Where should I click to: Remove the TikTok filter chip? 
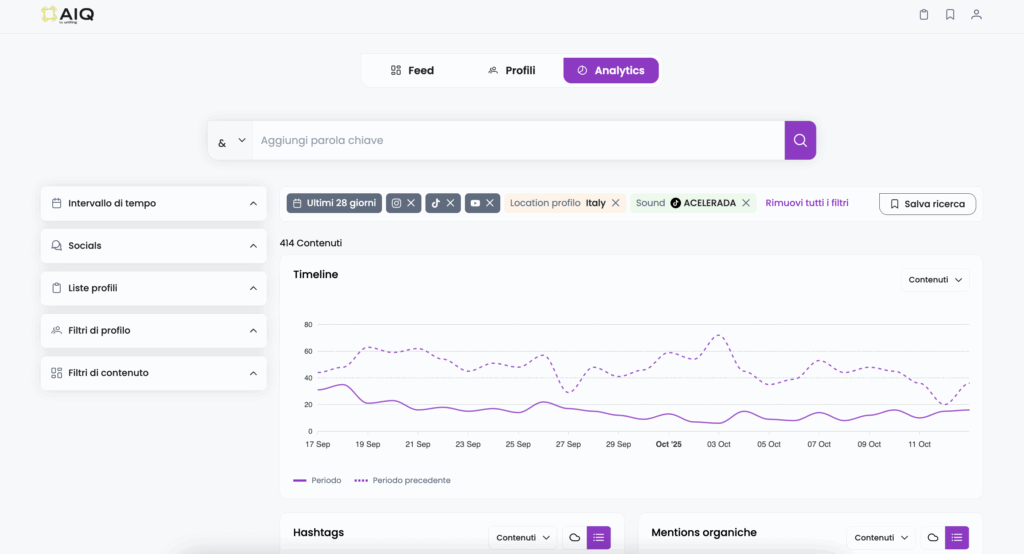click(x=451, y=203)
